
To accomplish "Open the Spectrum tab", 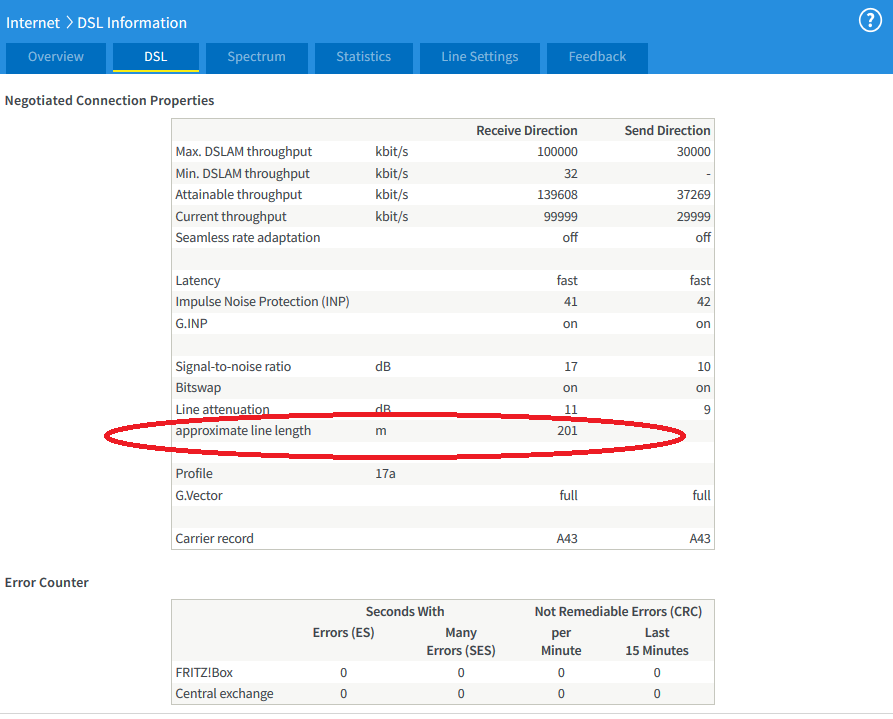I will (x=256, y=57).
